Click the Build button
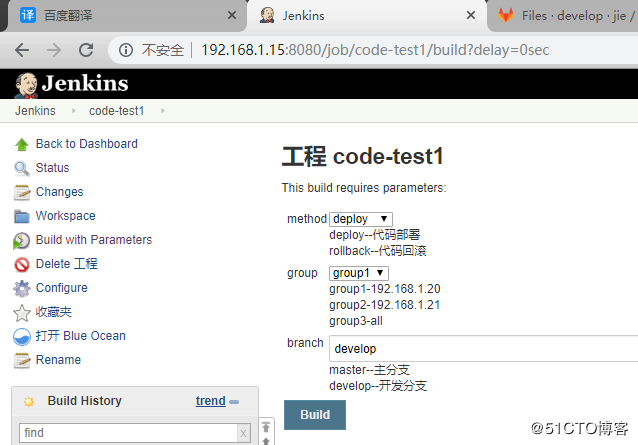This screenshot has height=445, width=638. [x=315, y=414]
